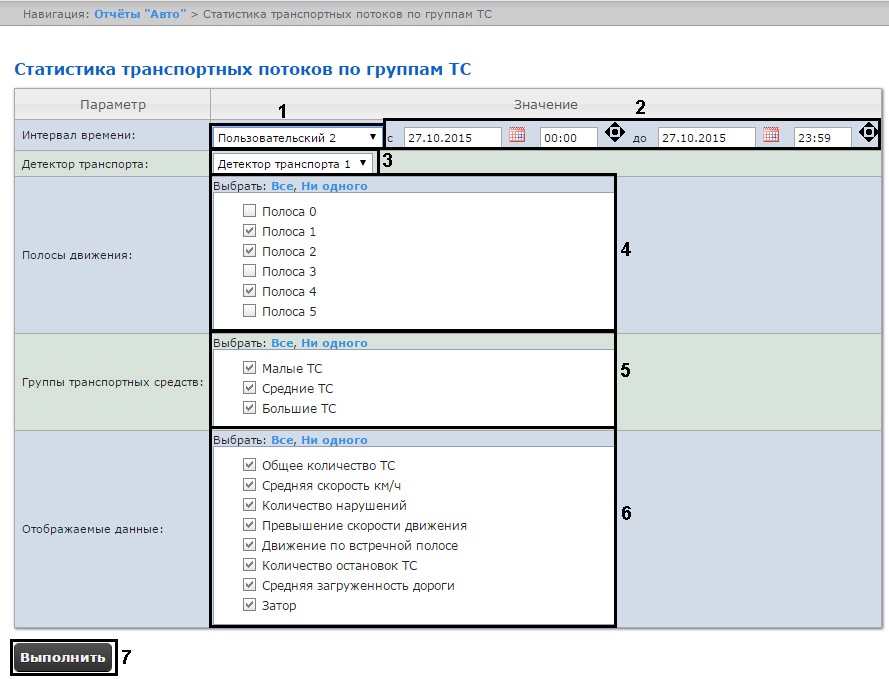Image resolution: width=889 pixels, height=679 pixels.
Task: Enable the Полоса 0 checkbox
Action: [x=250, y=212]
